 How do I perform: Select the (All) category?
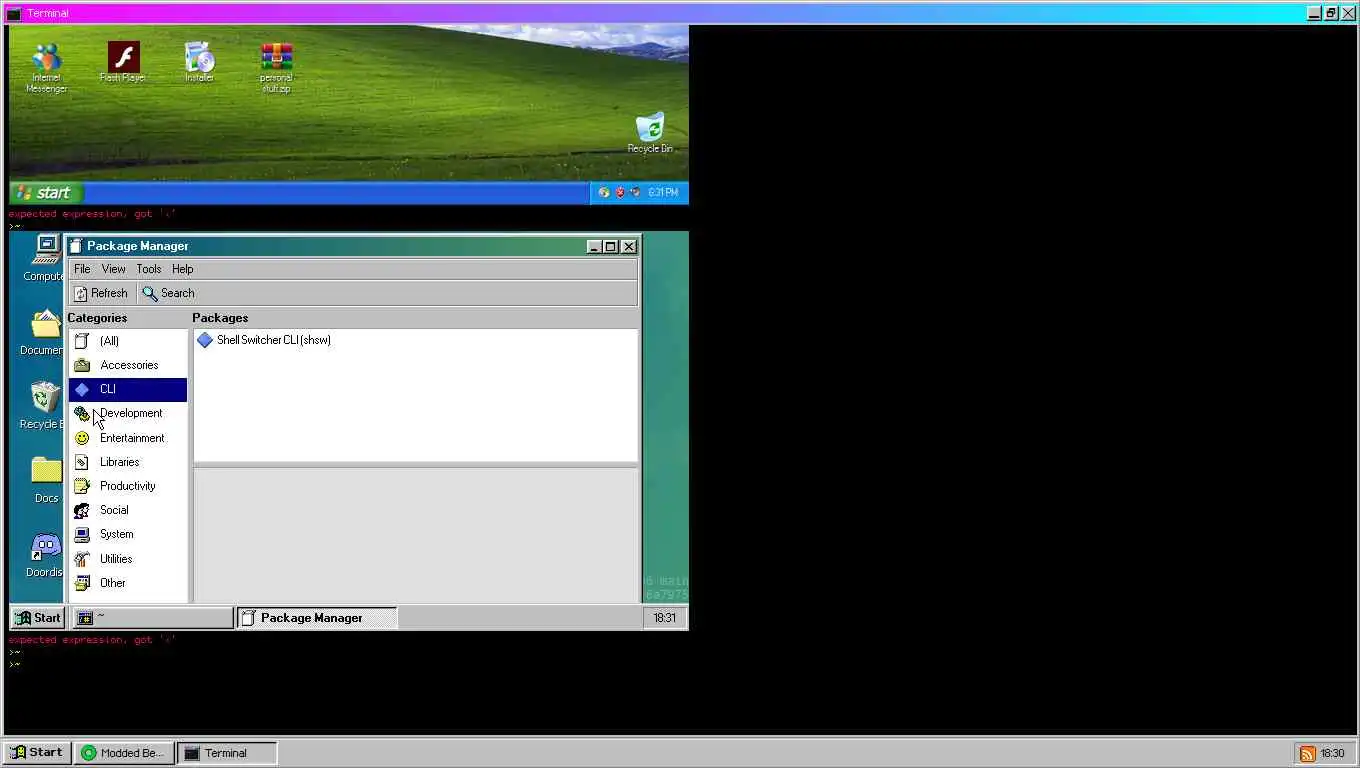click(x=128, y=341)
